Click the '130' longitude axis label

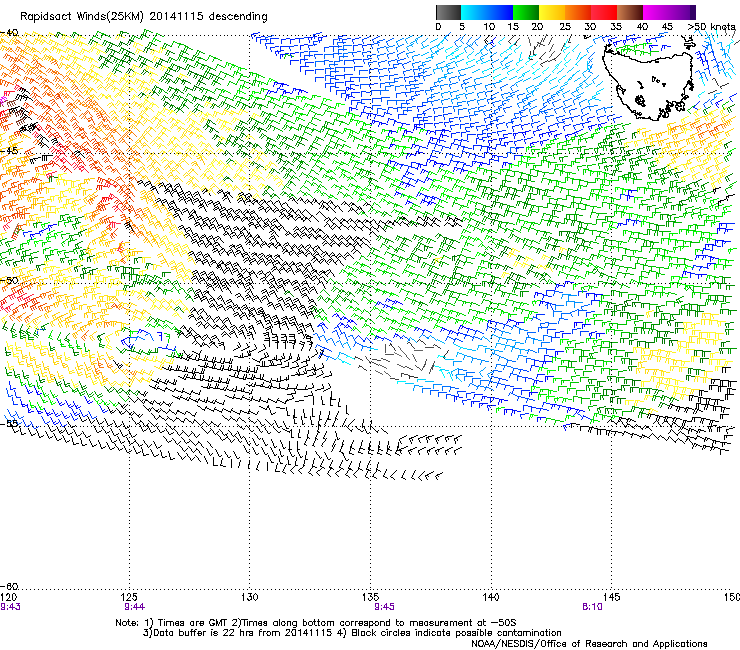tap(250, 597)
